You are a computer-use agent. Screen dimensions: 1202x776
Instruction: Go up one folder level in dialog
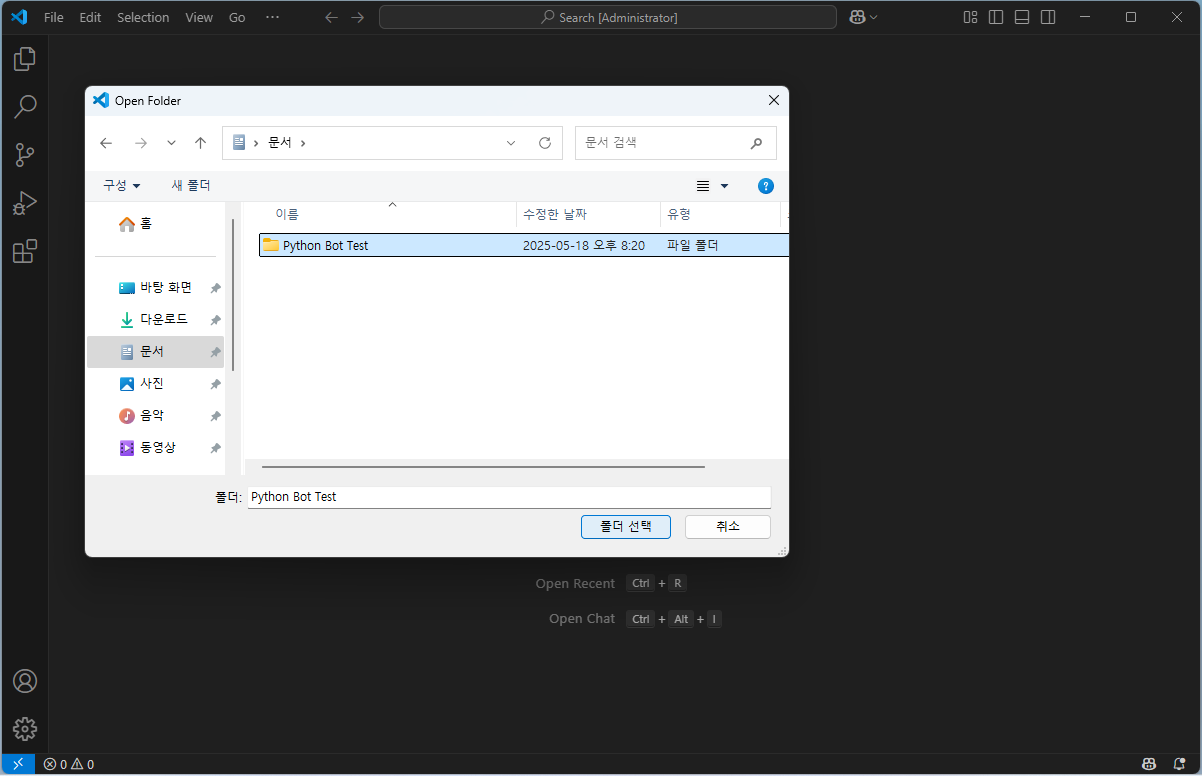200,143
